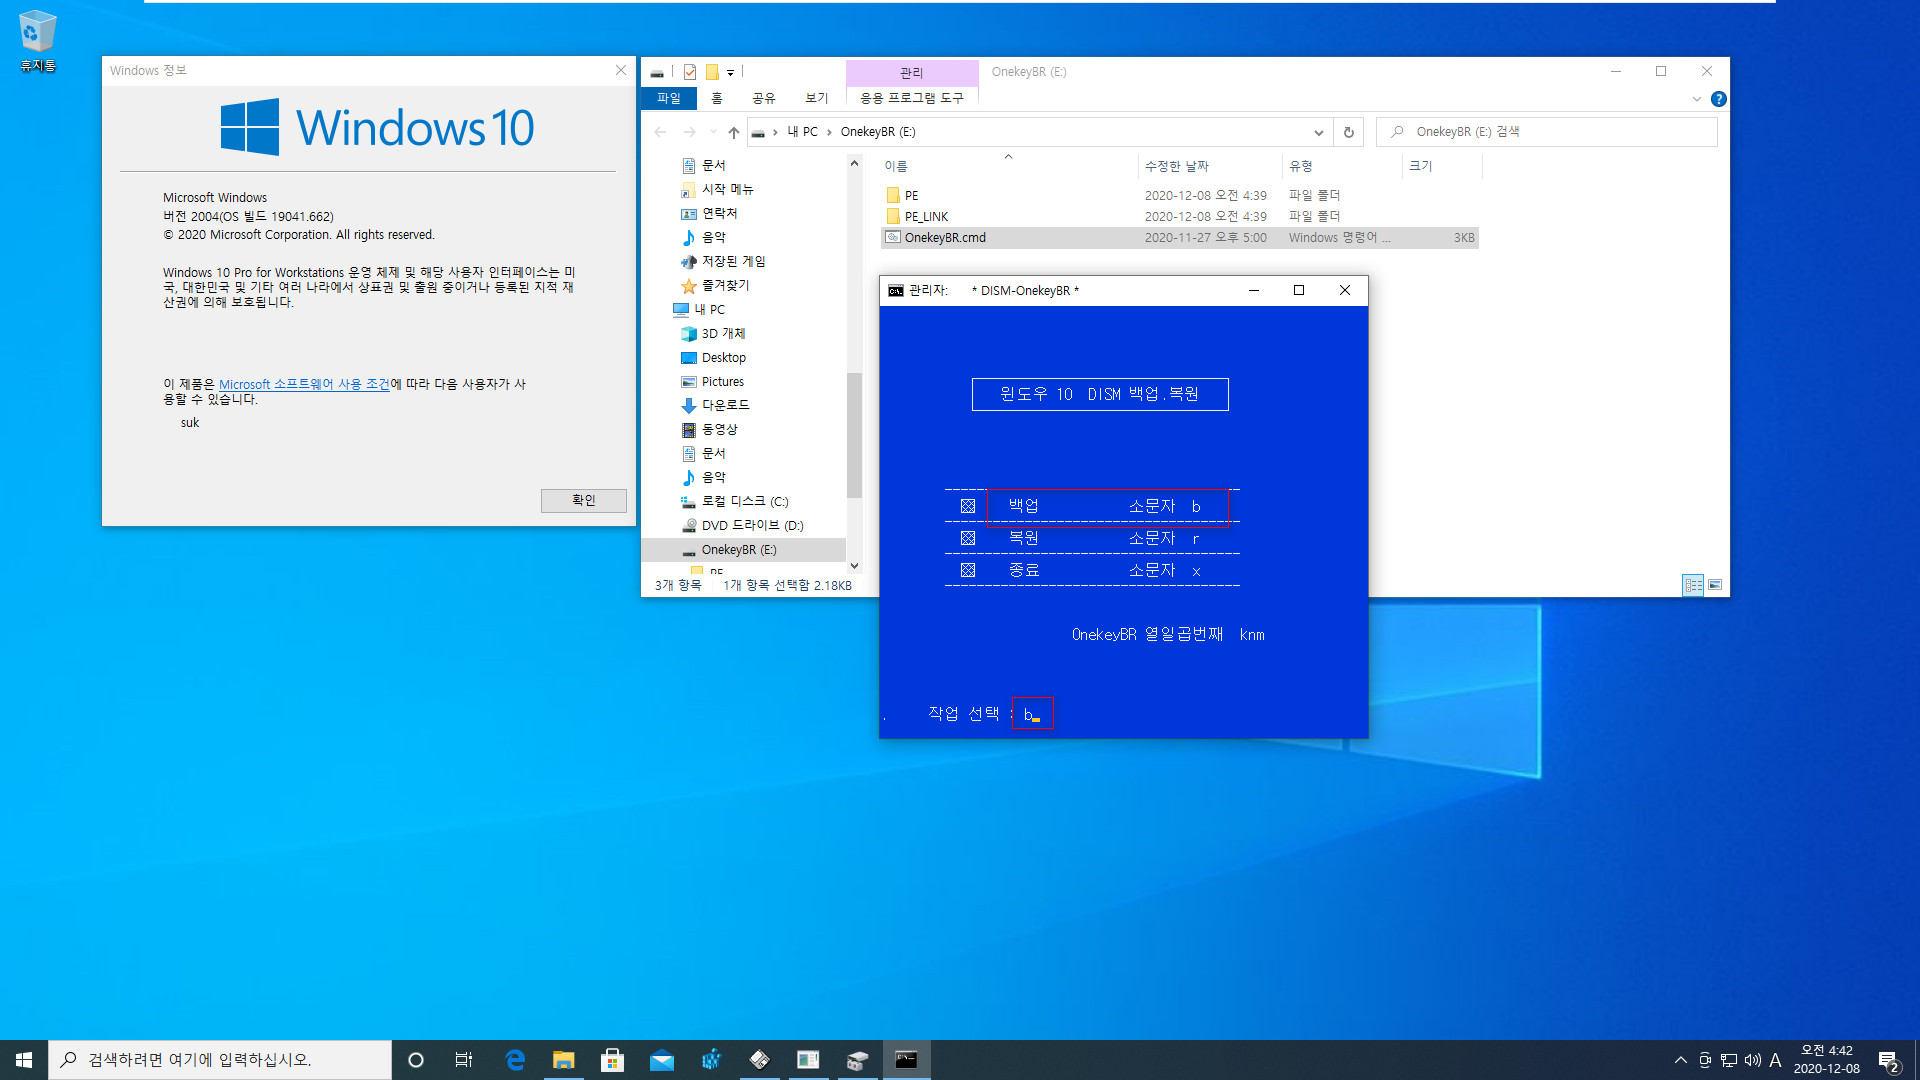Show hidden system tray icons chevron
Image resolution: width=1920 pixels, height=1080 pixels.
click(1680, 1060)
